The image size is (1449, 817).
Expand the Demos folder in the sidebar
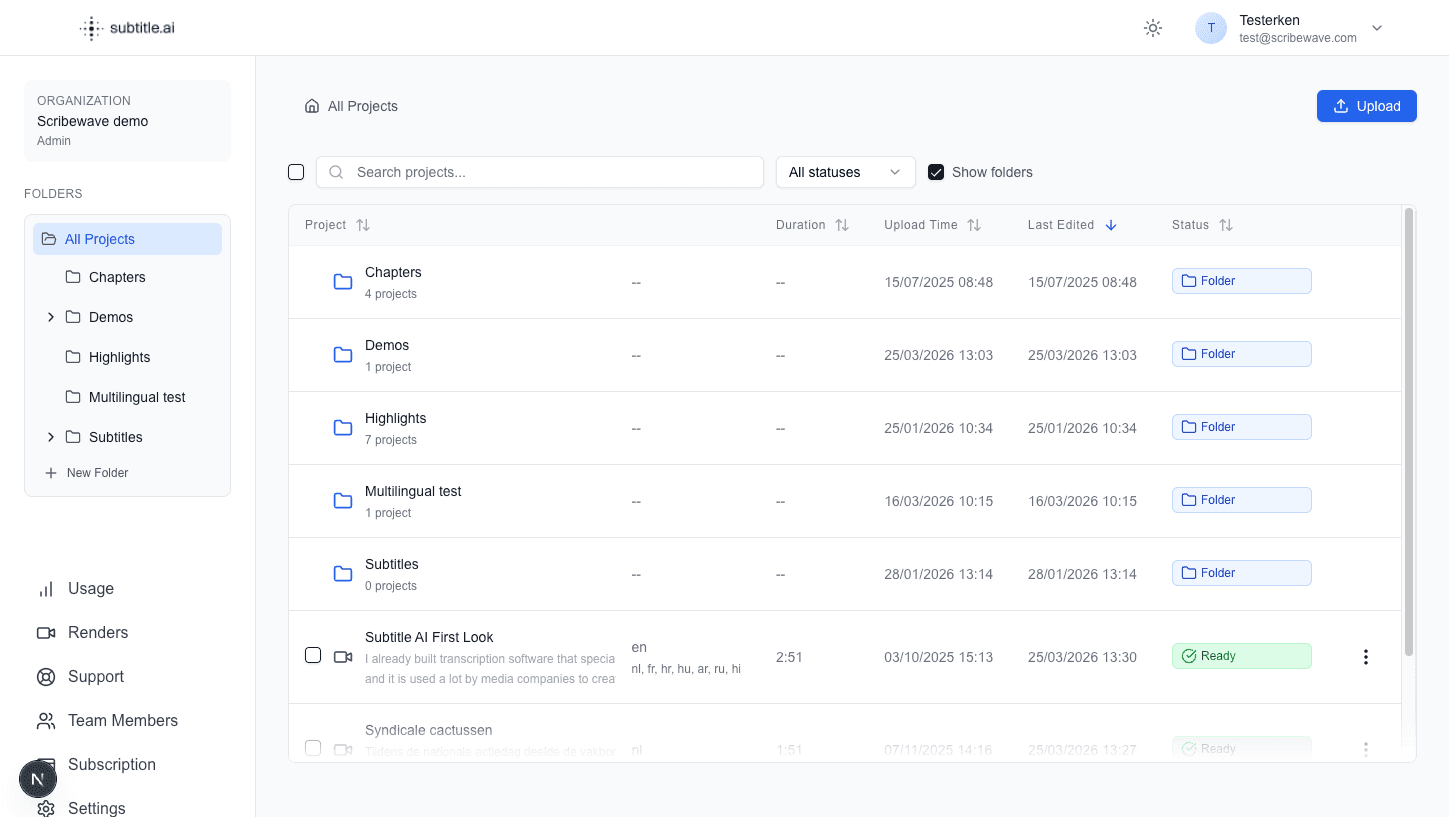point(51,317)
